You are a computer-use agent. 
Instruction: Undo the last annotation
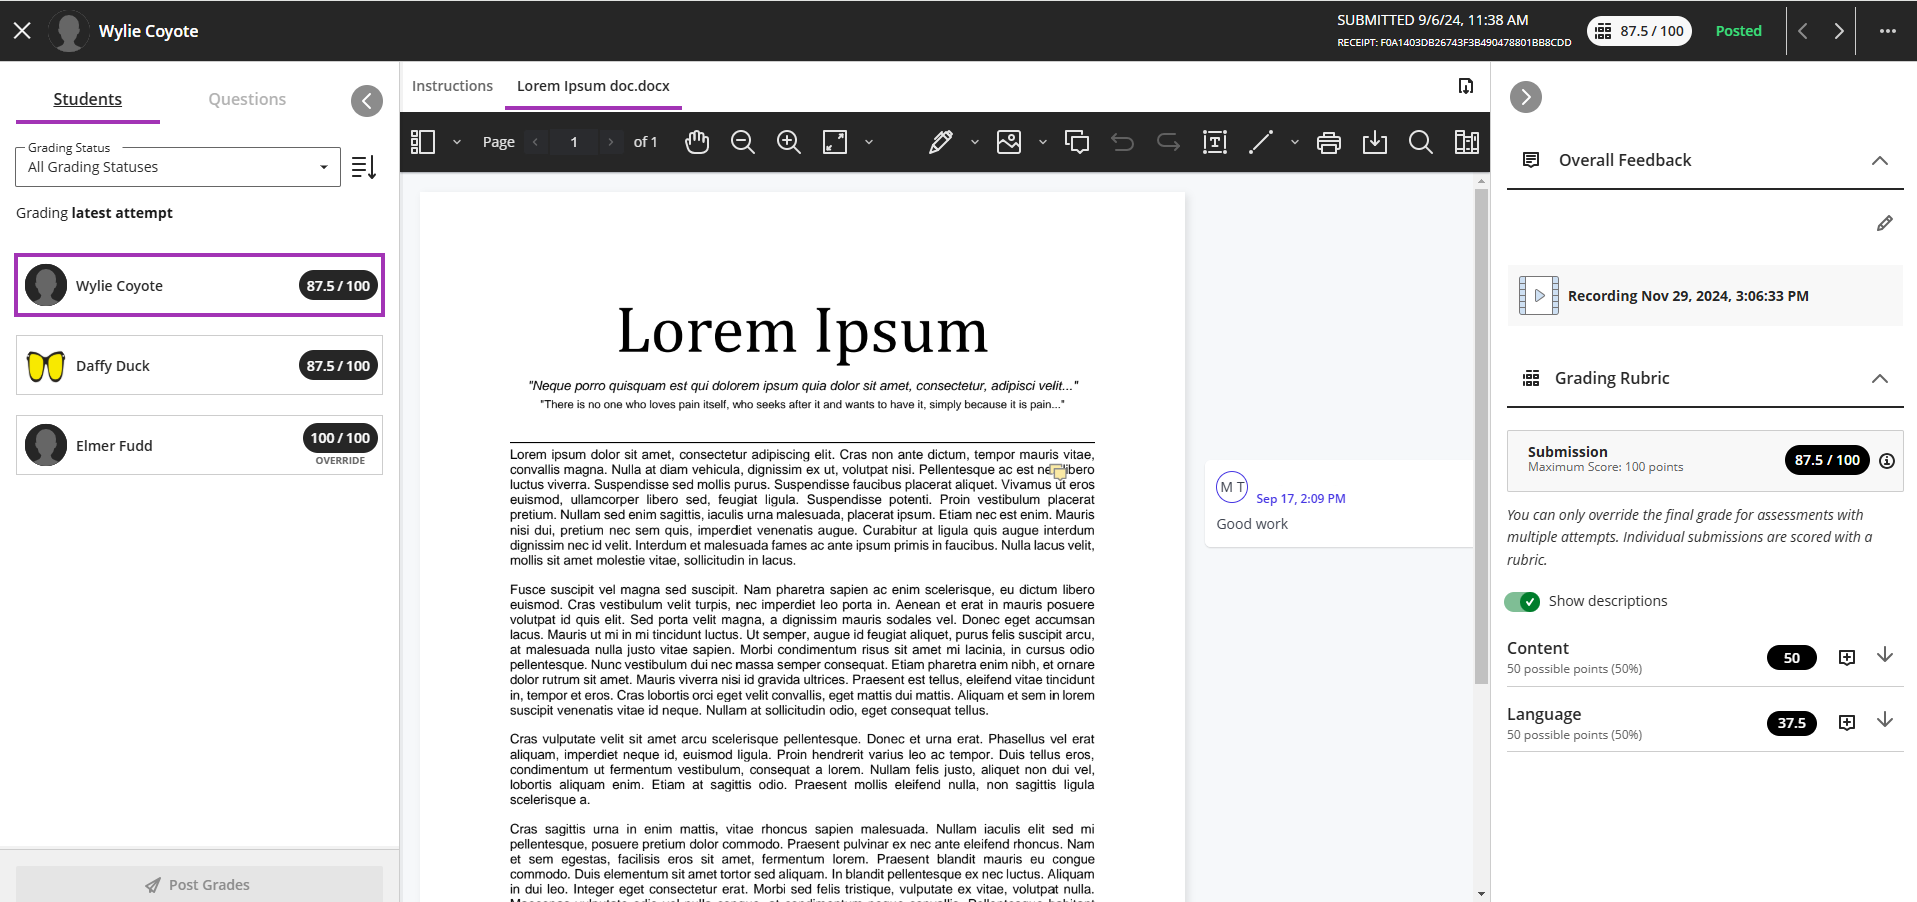click(1121, 142)
